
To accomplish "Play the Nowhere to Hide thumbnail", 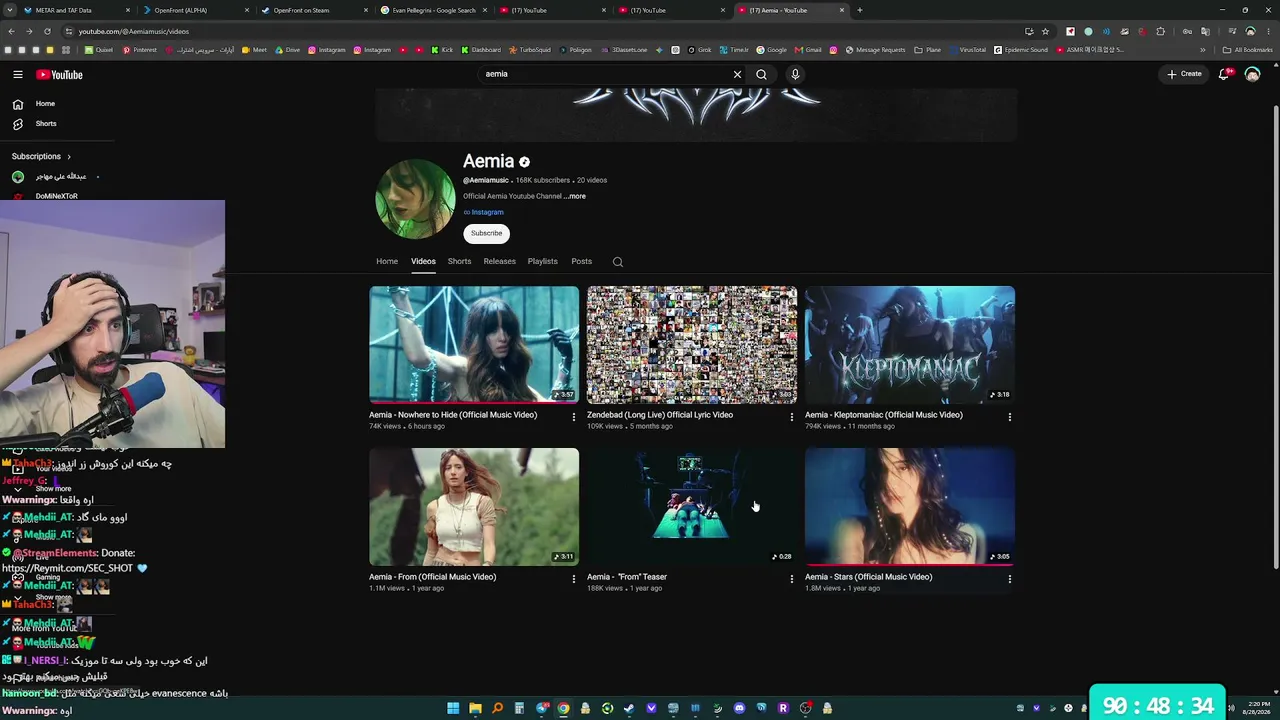I will coord(474,345).
